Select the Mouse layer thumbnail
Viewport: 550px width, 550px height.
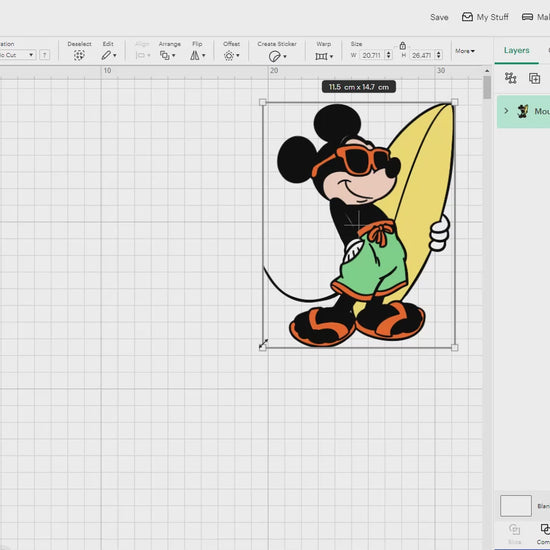[x=523, y=111]
